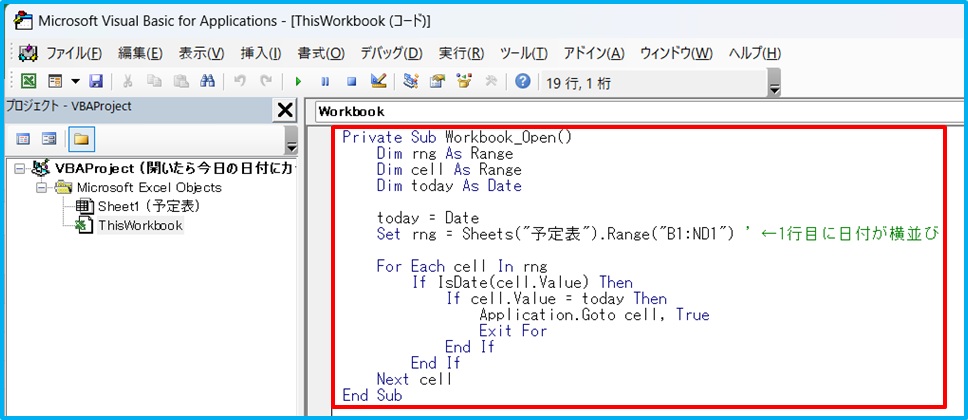
Task: Click the Dim cell As Range line
Action: 449,169
